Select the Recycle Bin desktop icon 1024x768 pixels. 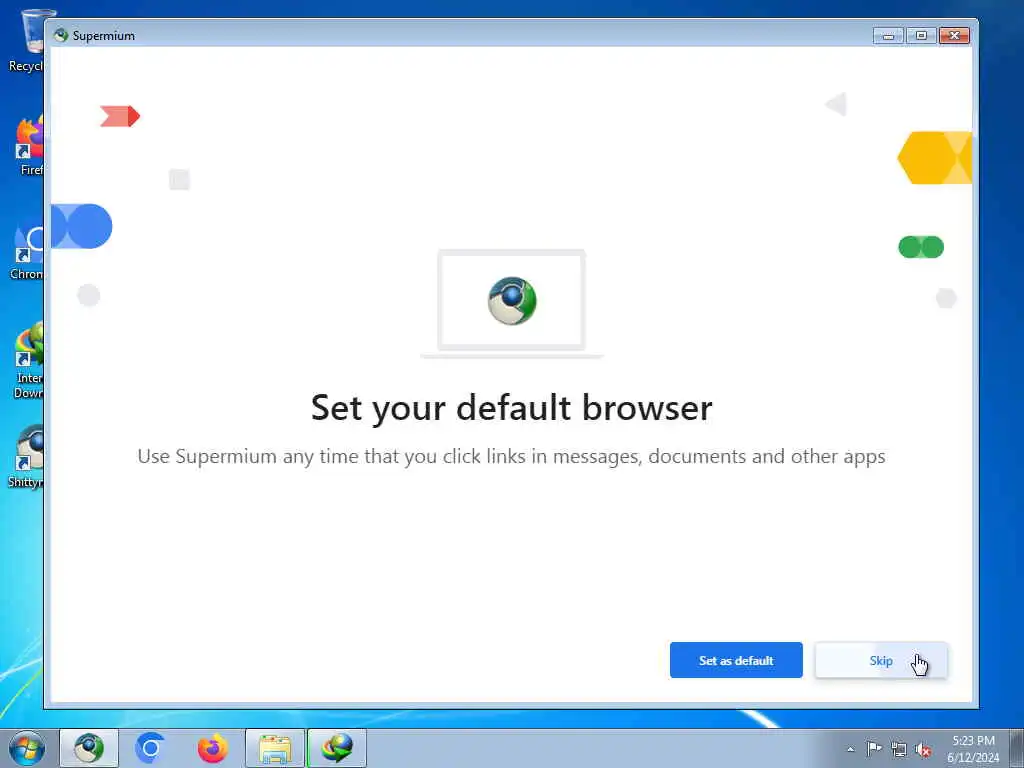[x=26, y=40]
